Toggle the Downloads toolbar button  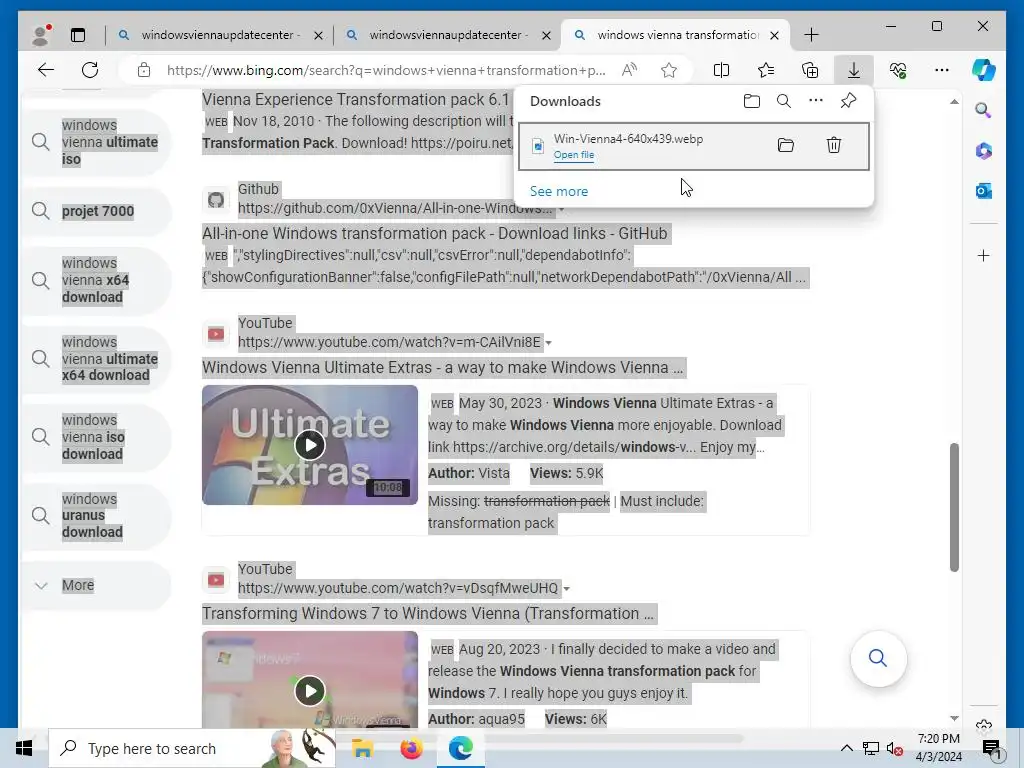pos(854,70)
